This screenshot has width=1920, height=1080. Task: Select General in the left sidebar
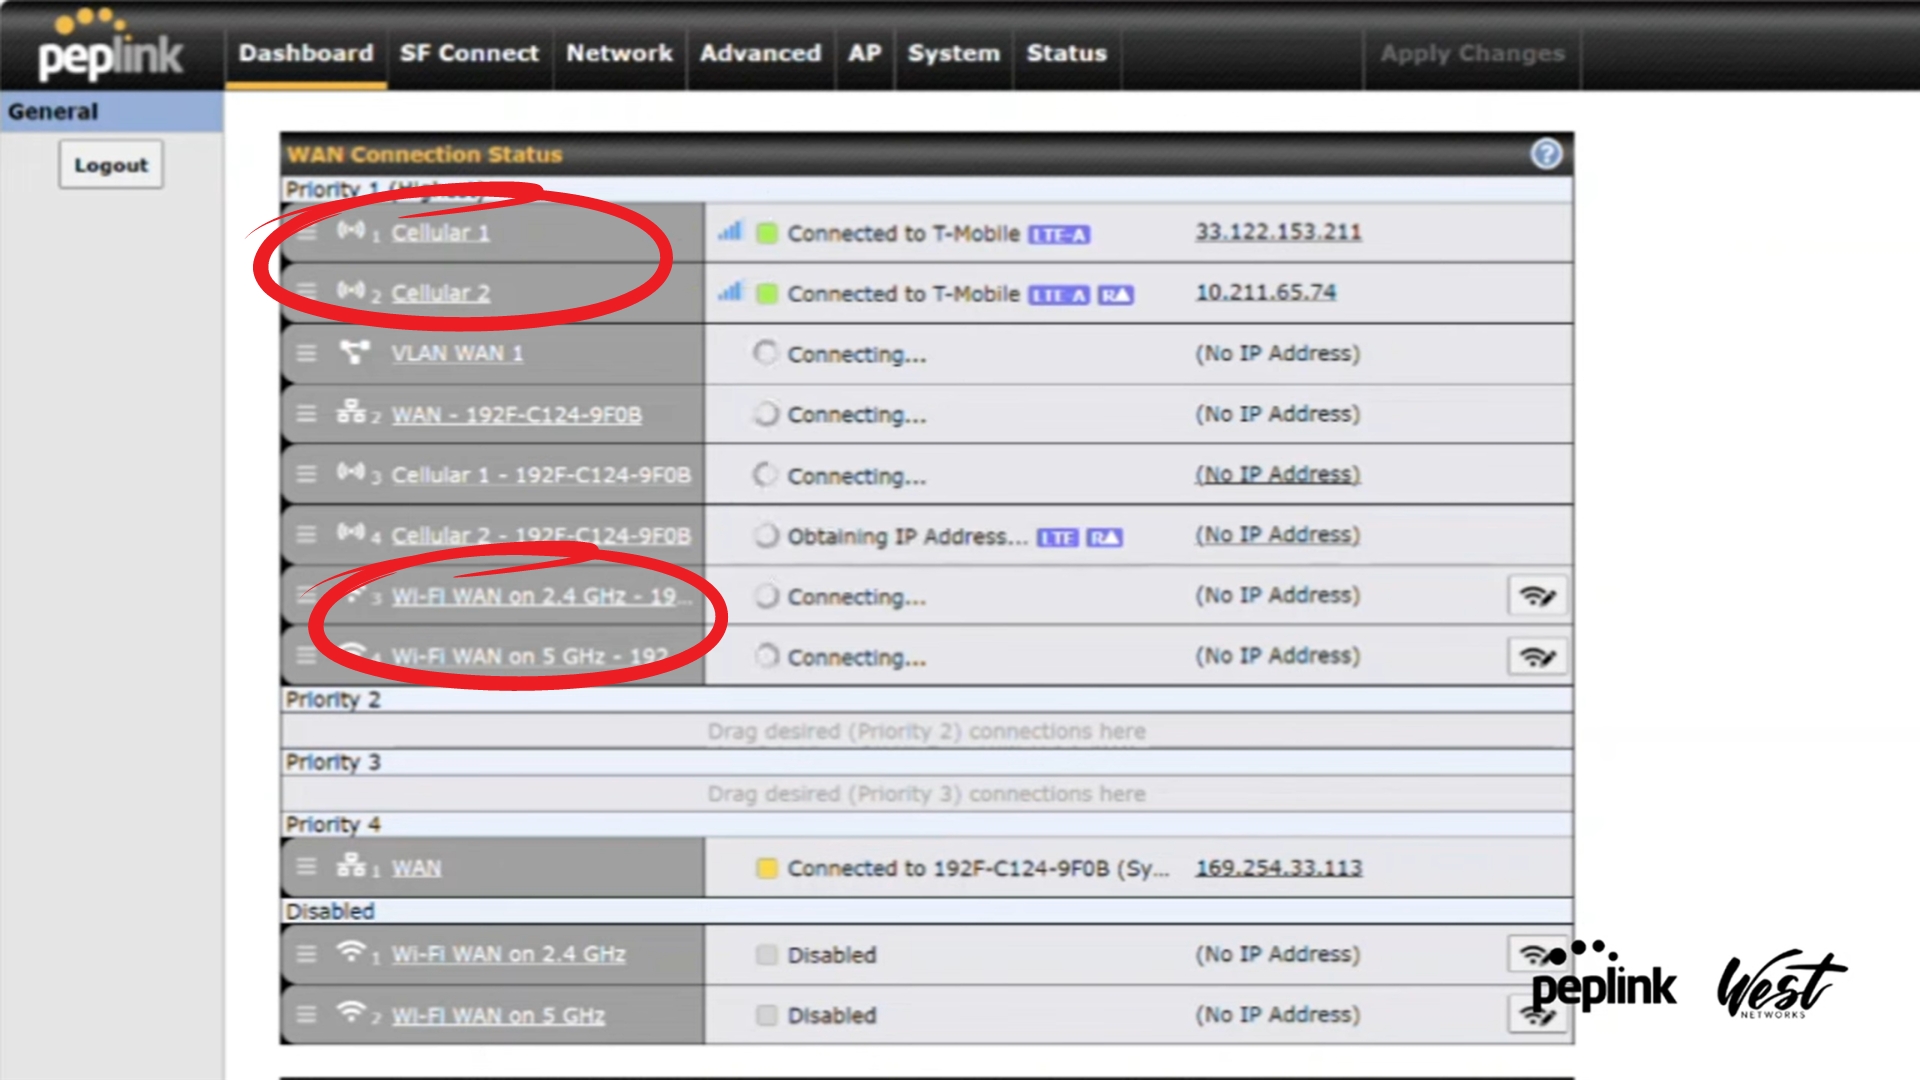(53, 112)
